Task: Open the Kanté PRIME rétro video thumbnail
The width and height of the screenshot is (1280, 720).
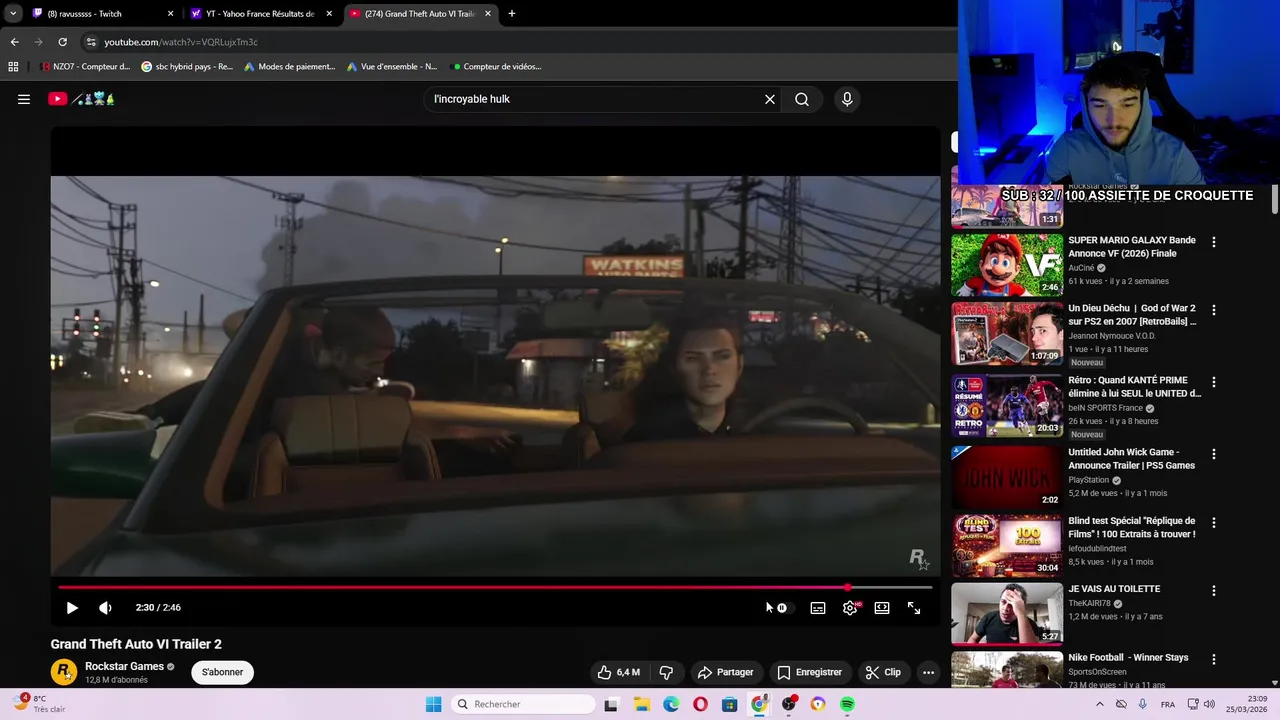Action: [1007, 405]
